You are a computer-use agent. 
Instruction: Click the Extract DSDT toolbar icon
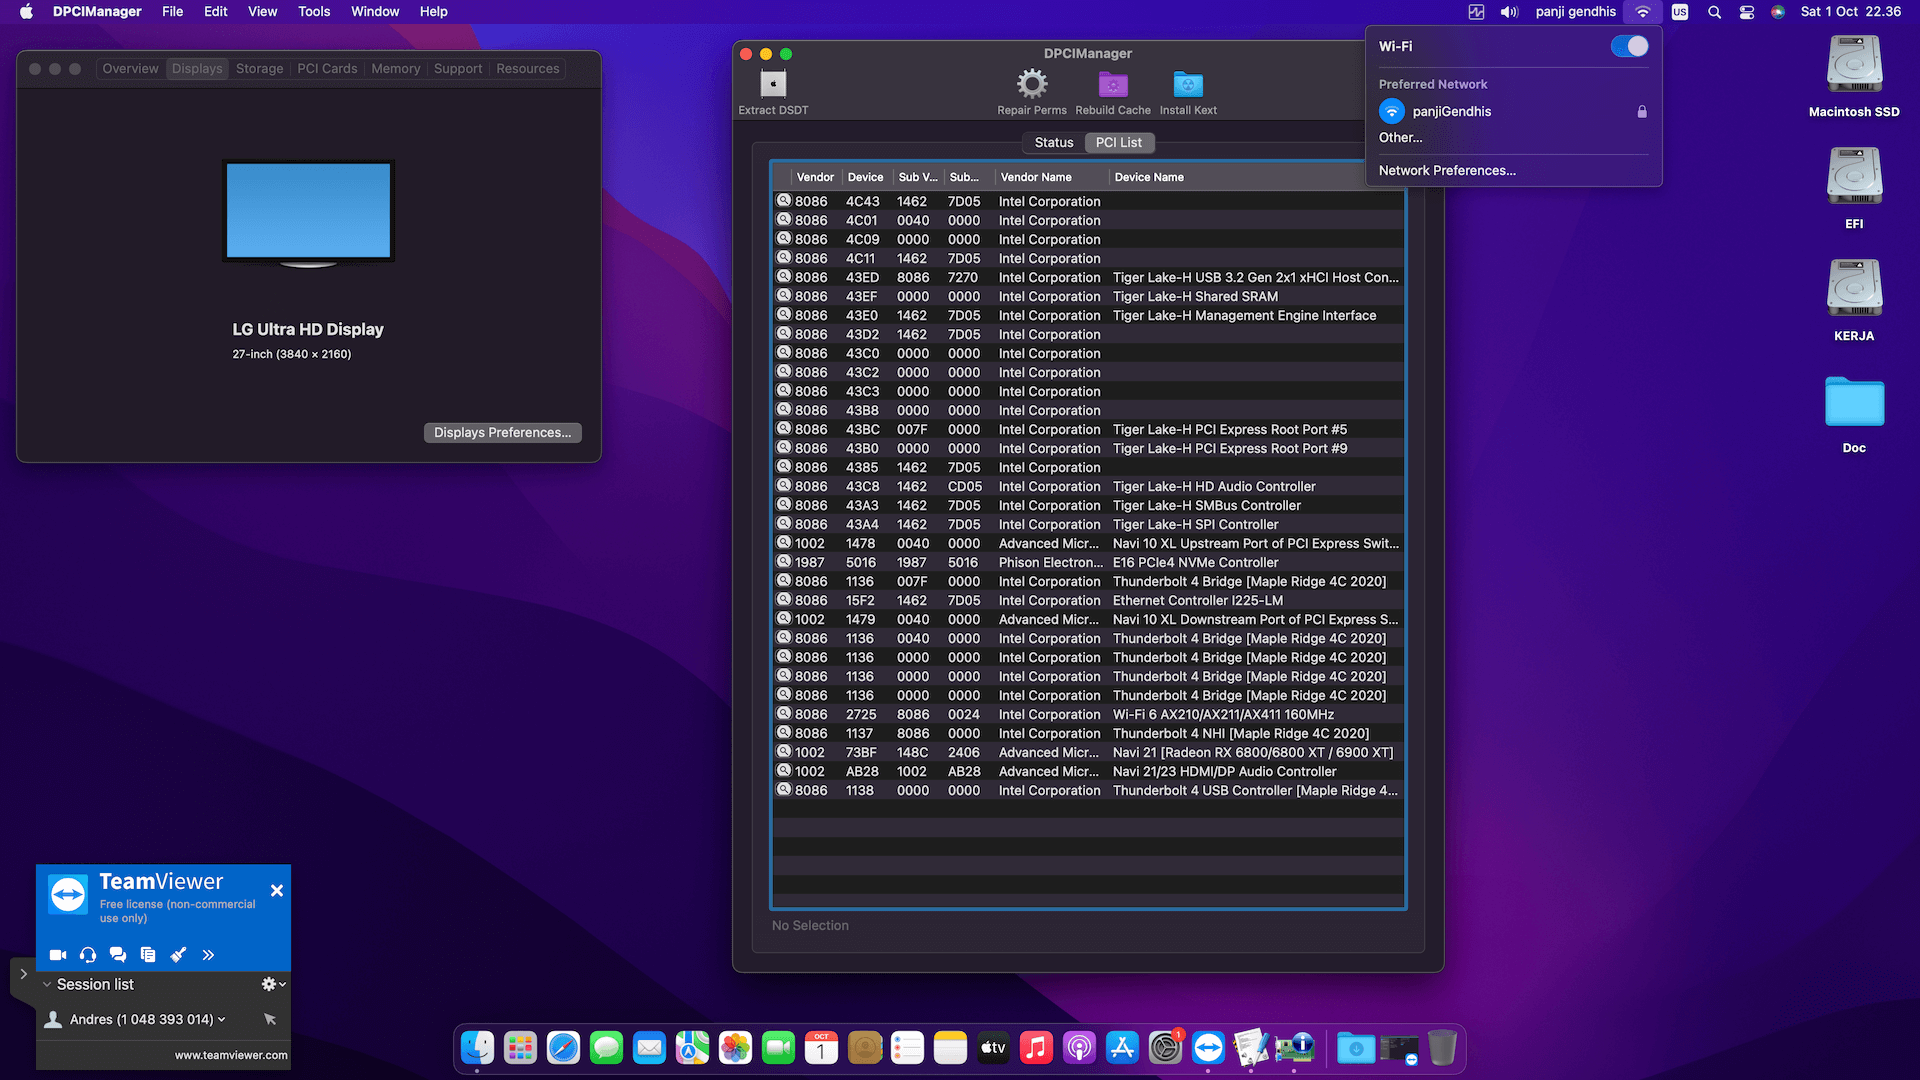click(773, 84)
